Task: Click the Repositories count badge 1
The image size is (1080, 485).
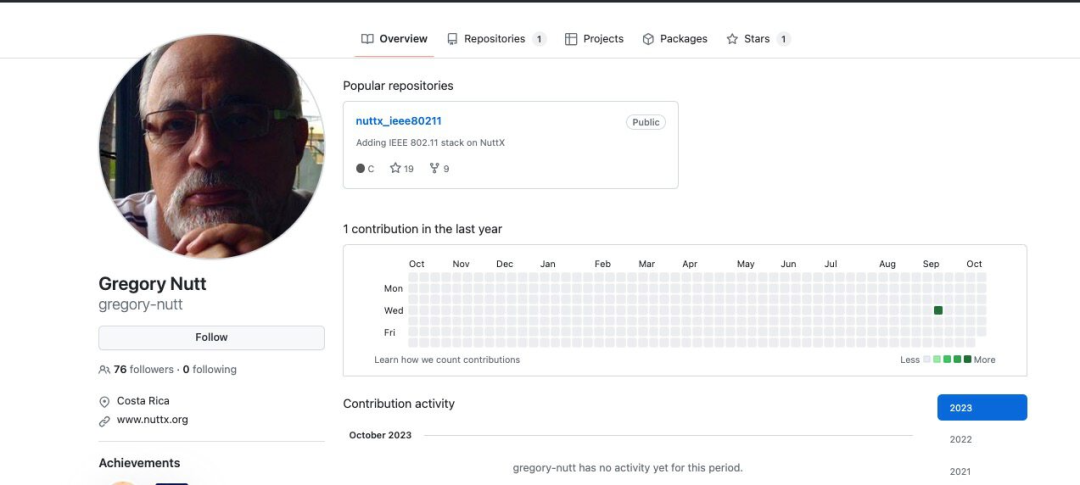Action: (539, 39)
